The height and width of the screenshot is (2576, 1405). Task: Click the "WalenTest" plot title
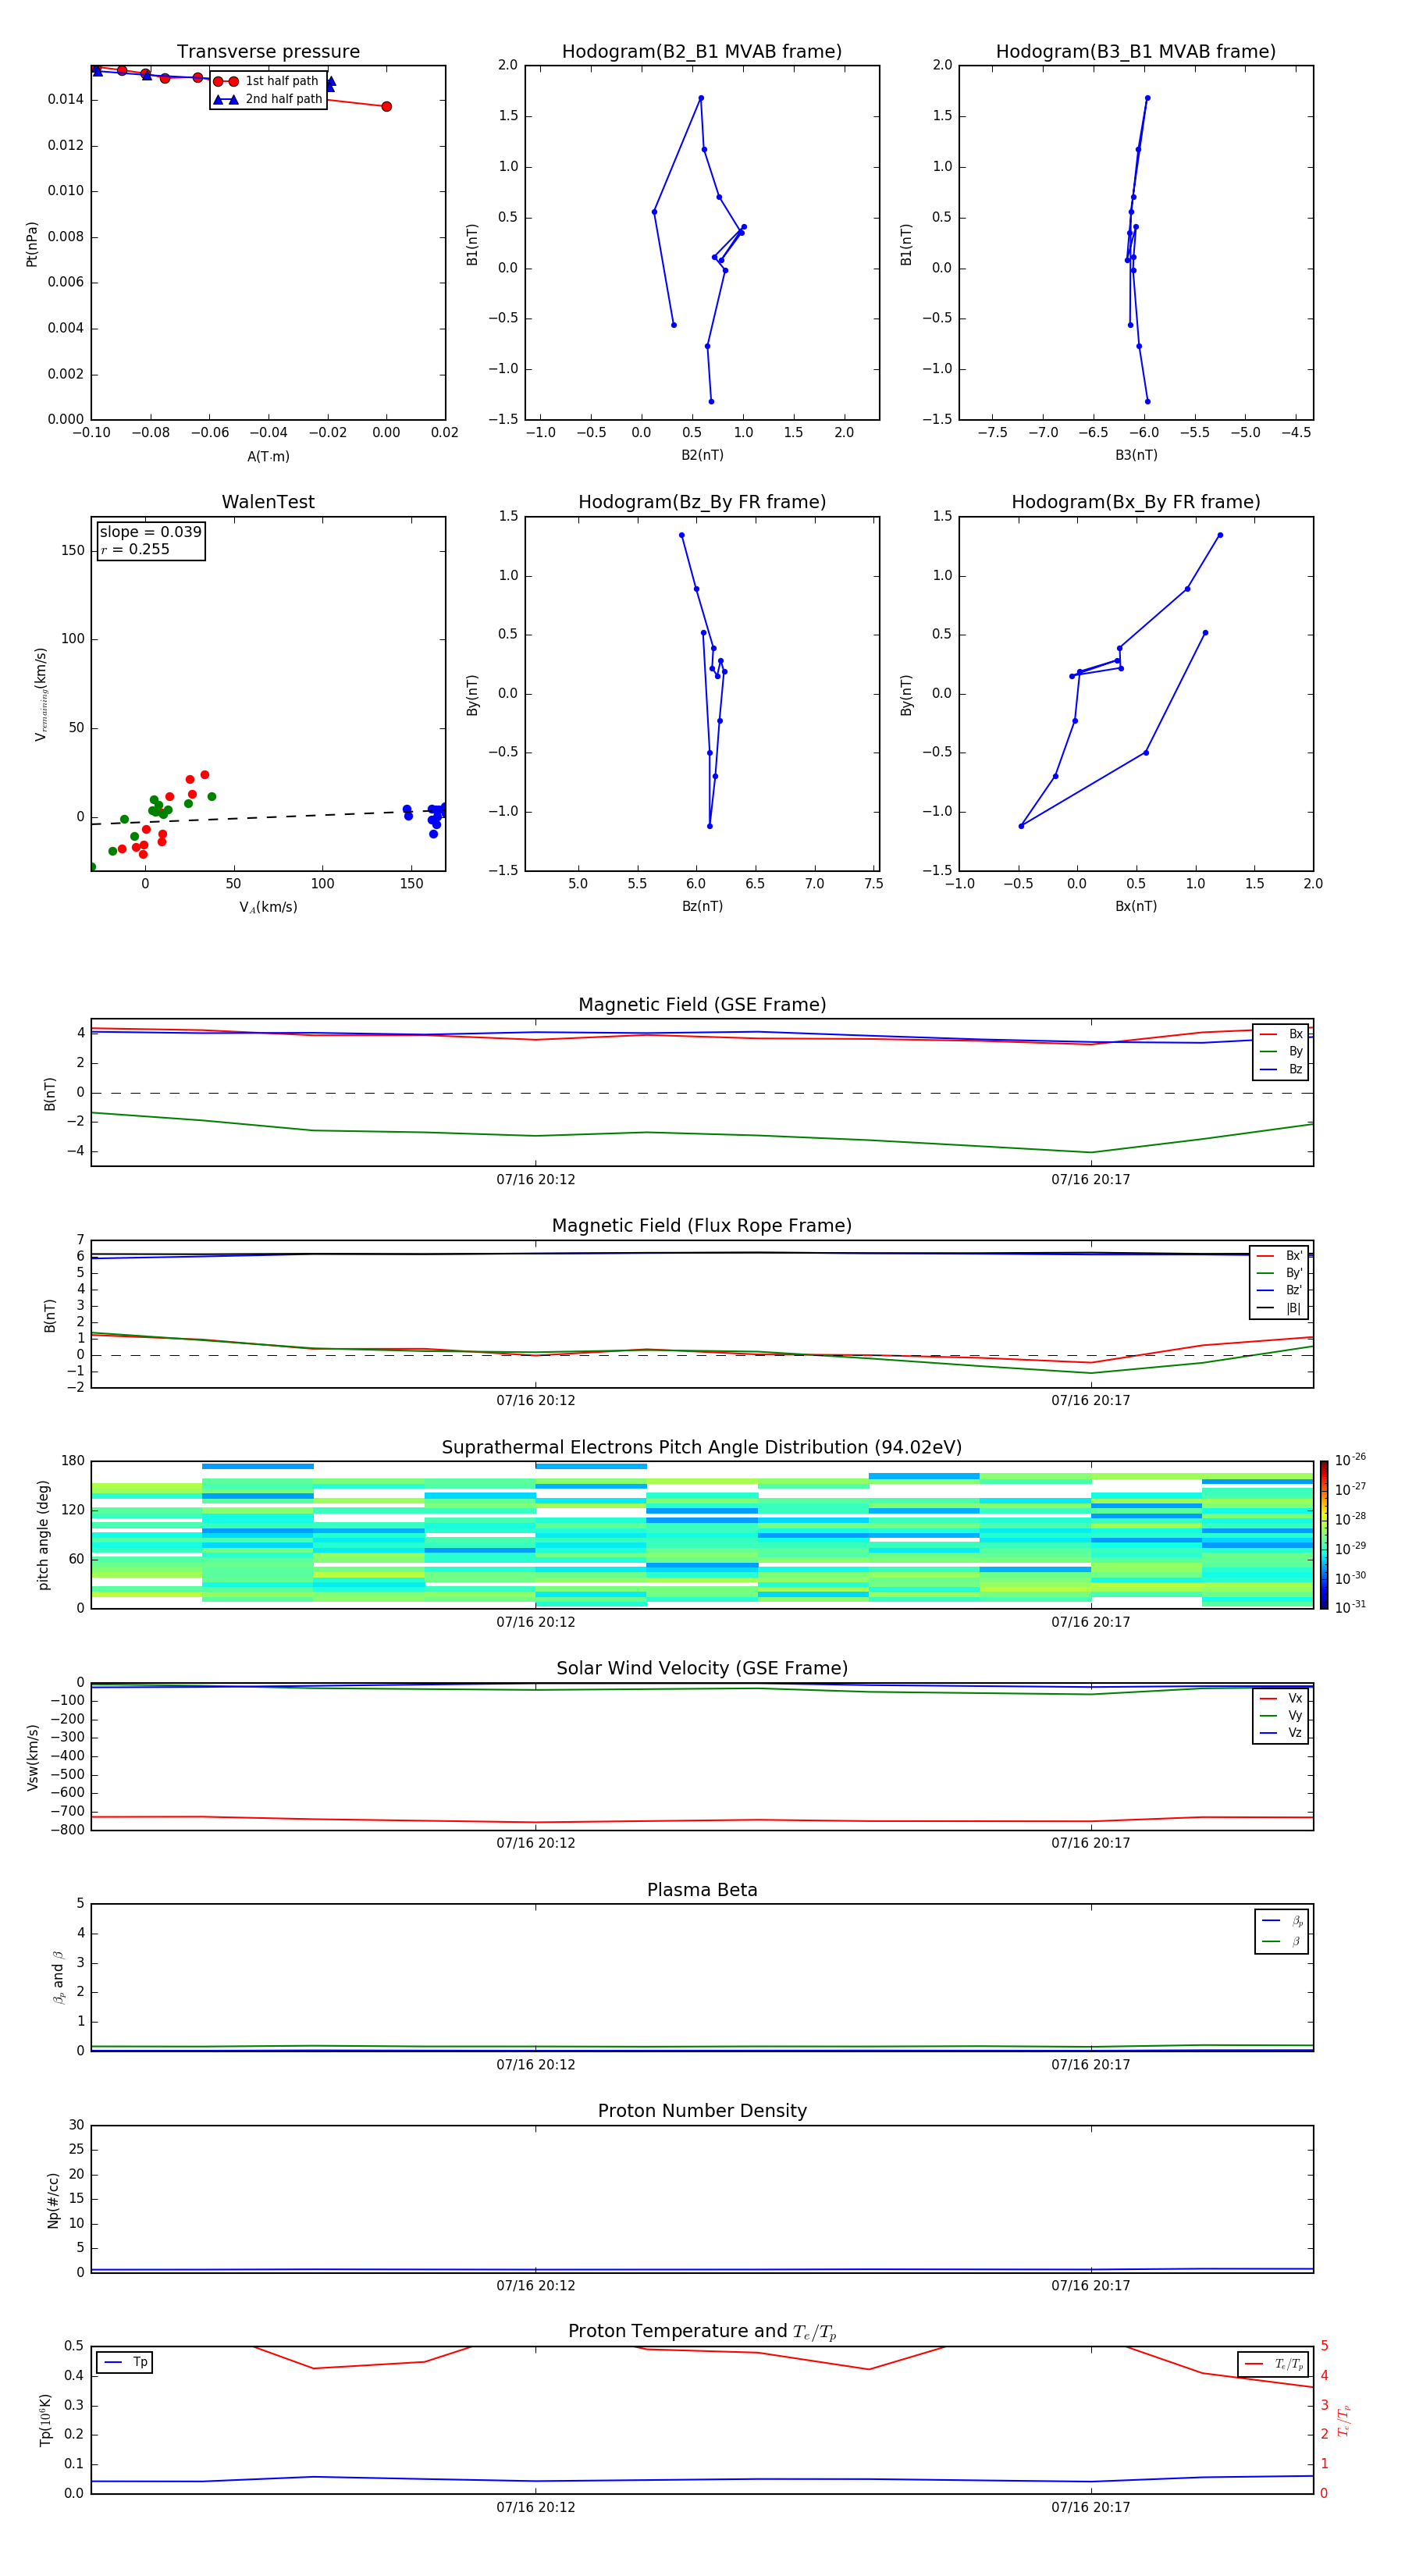(268, 502)
